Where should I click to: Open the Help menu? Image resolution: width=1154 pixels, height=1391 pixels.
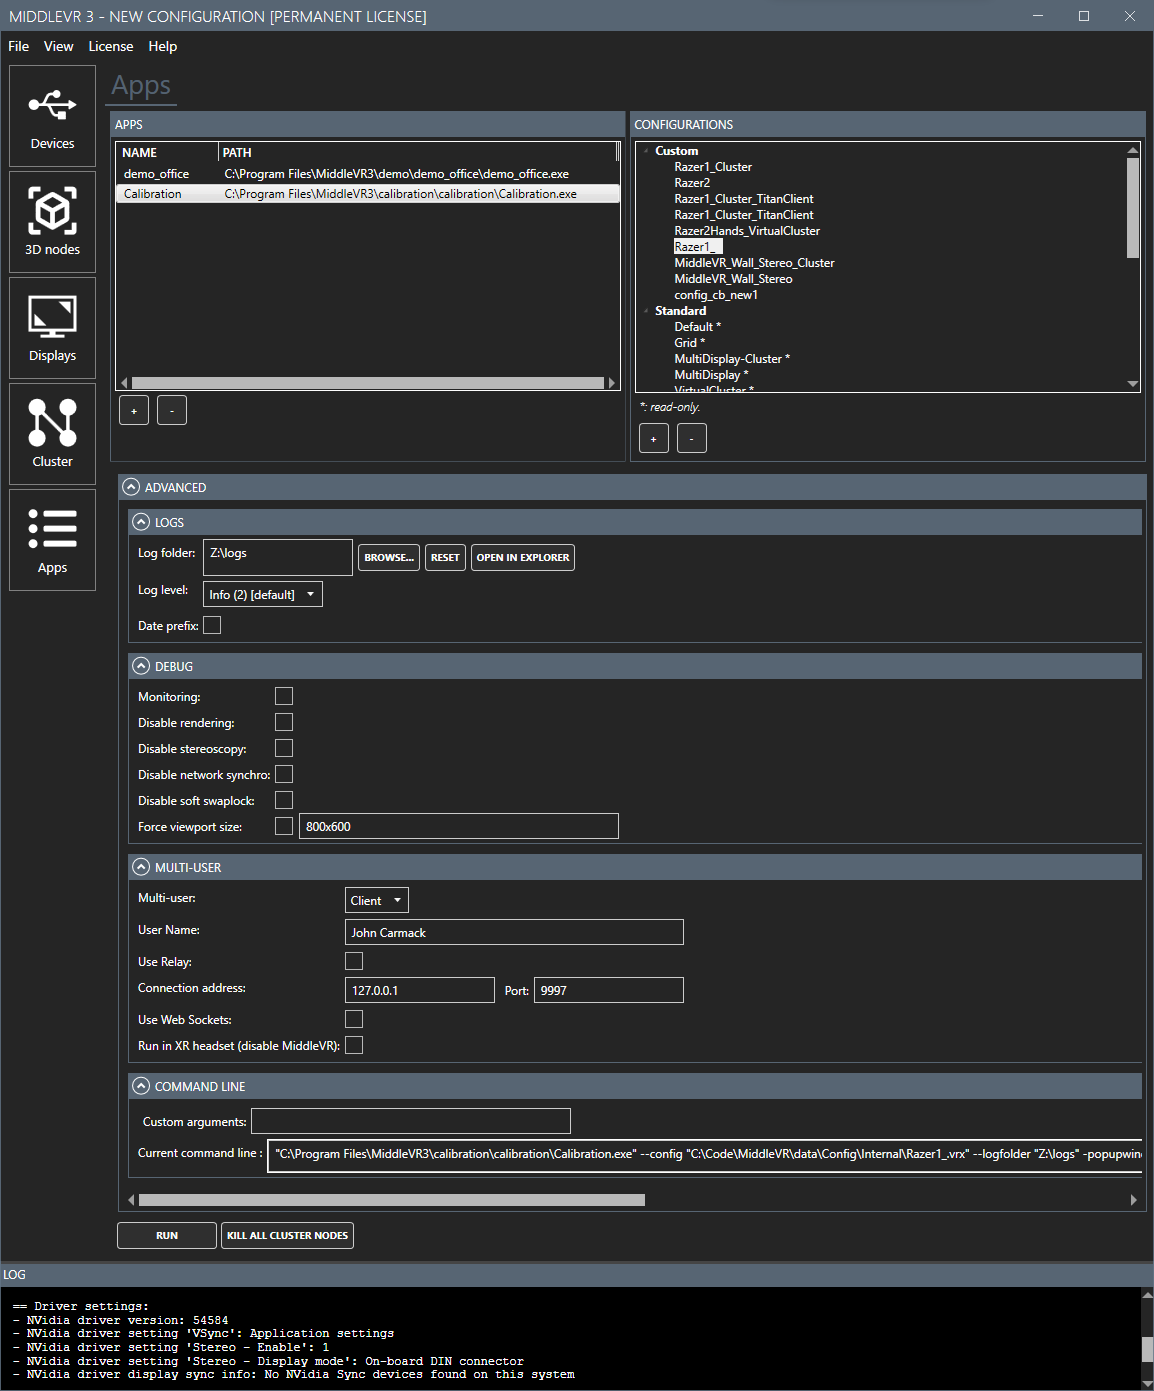pos(163,46)
